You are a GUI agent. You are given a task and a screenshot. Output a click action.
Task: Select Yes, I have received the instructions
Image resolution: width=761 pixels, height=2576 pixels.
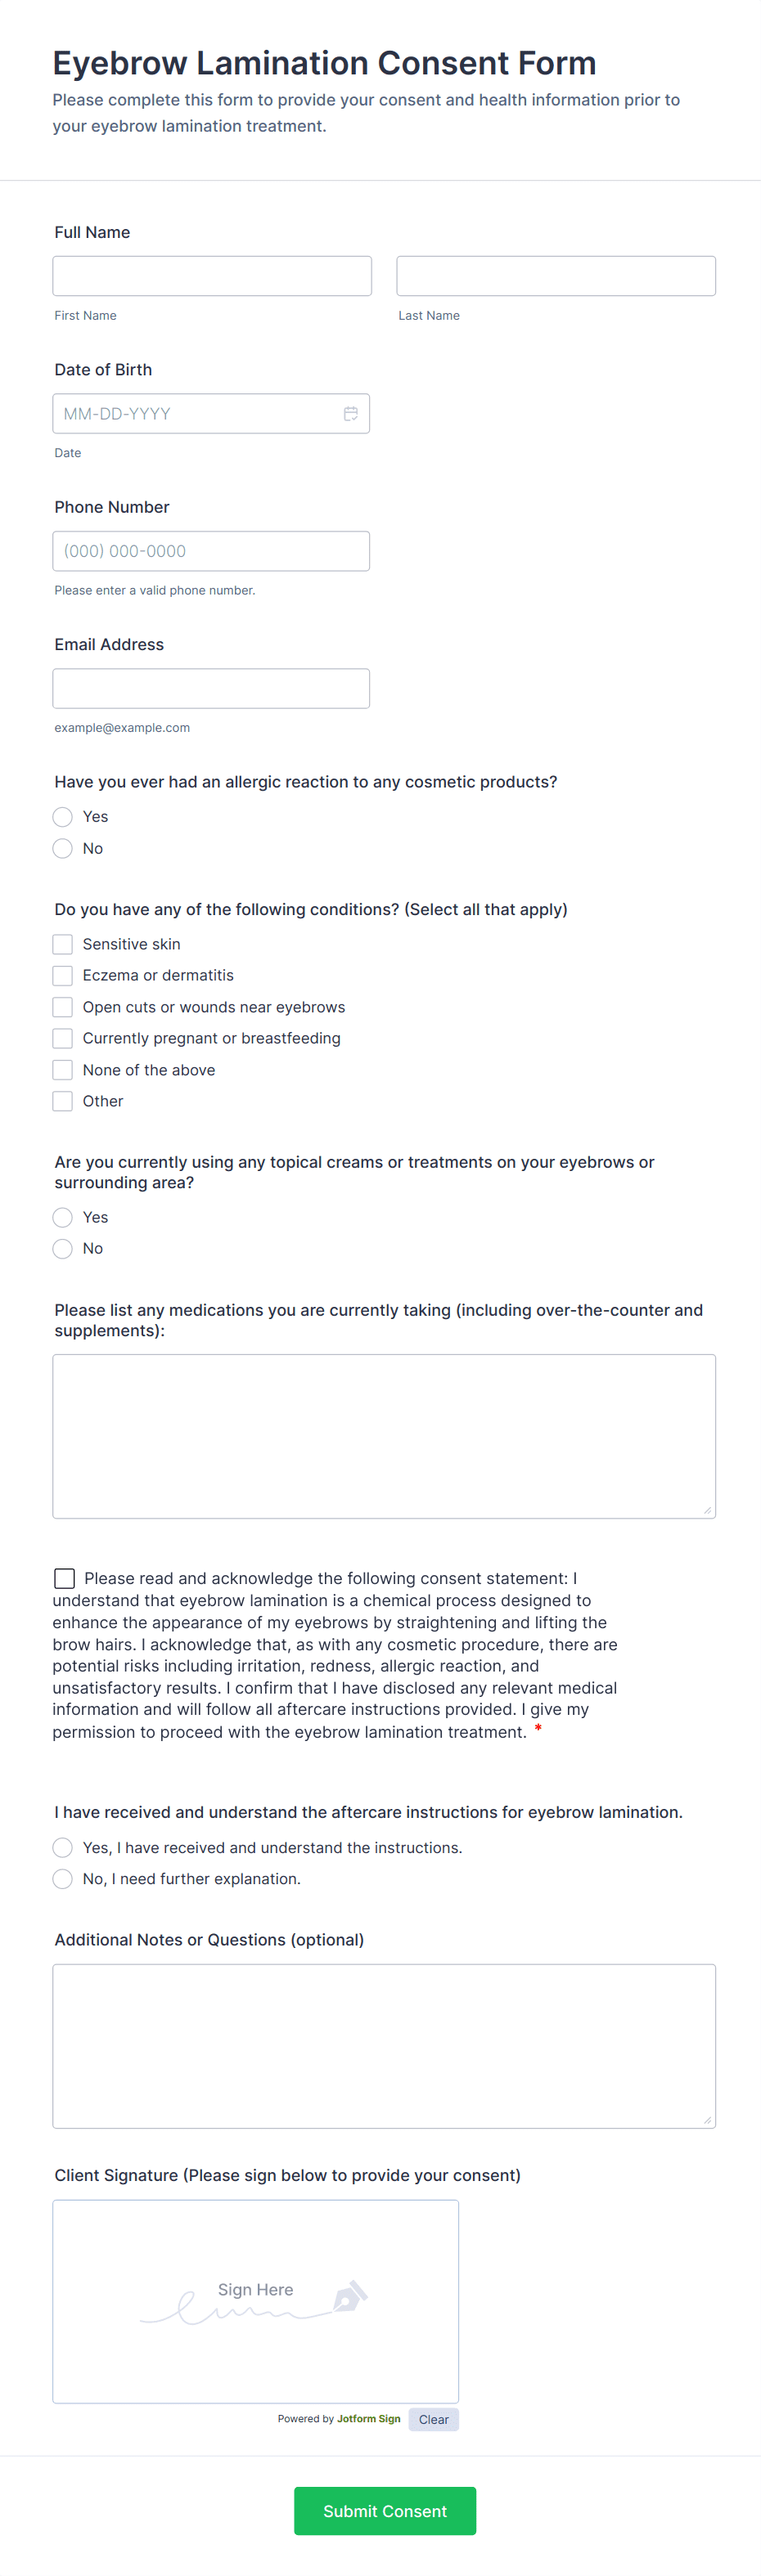tap(62, 1847)
